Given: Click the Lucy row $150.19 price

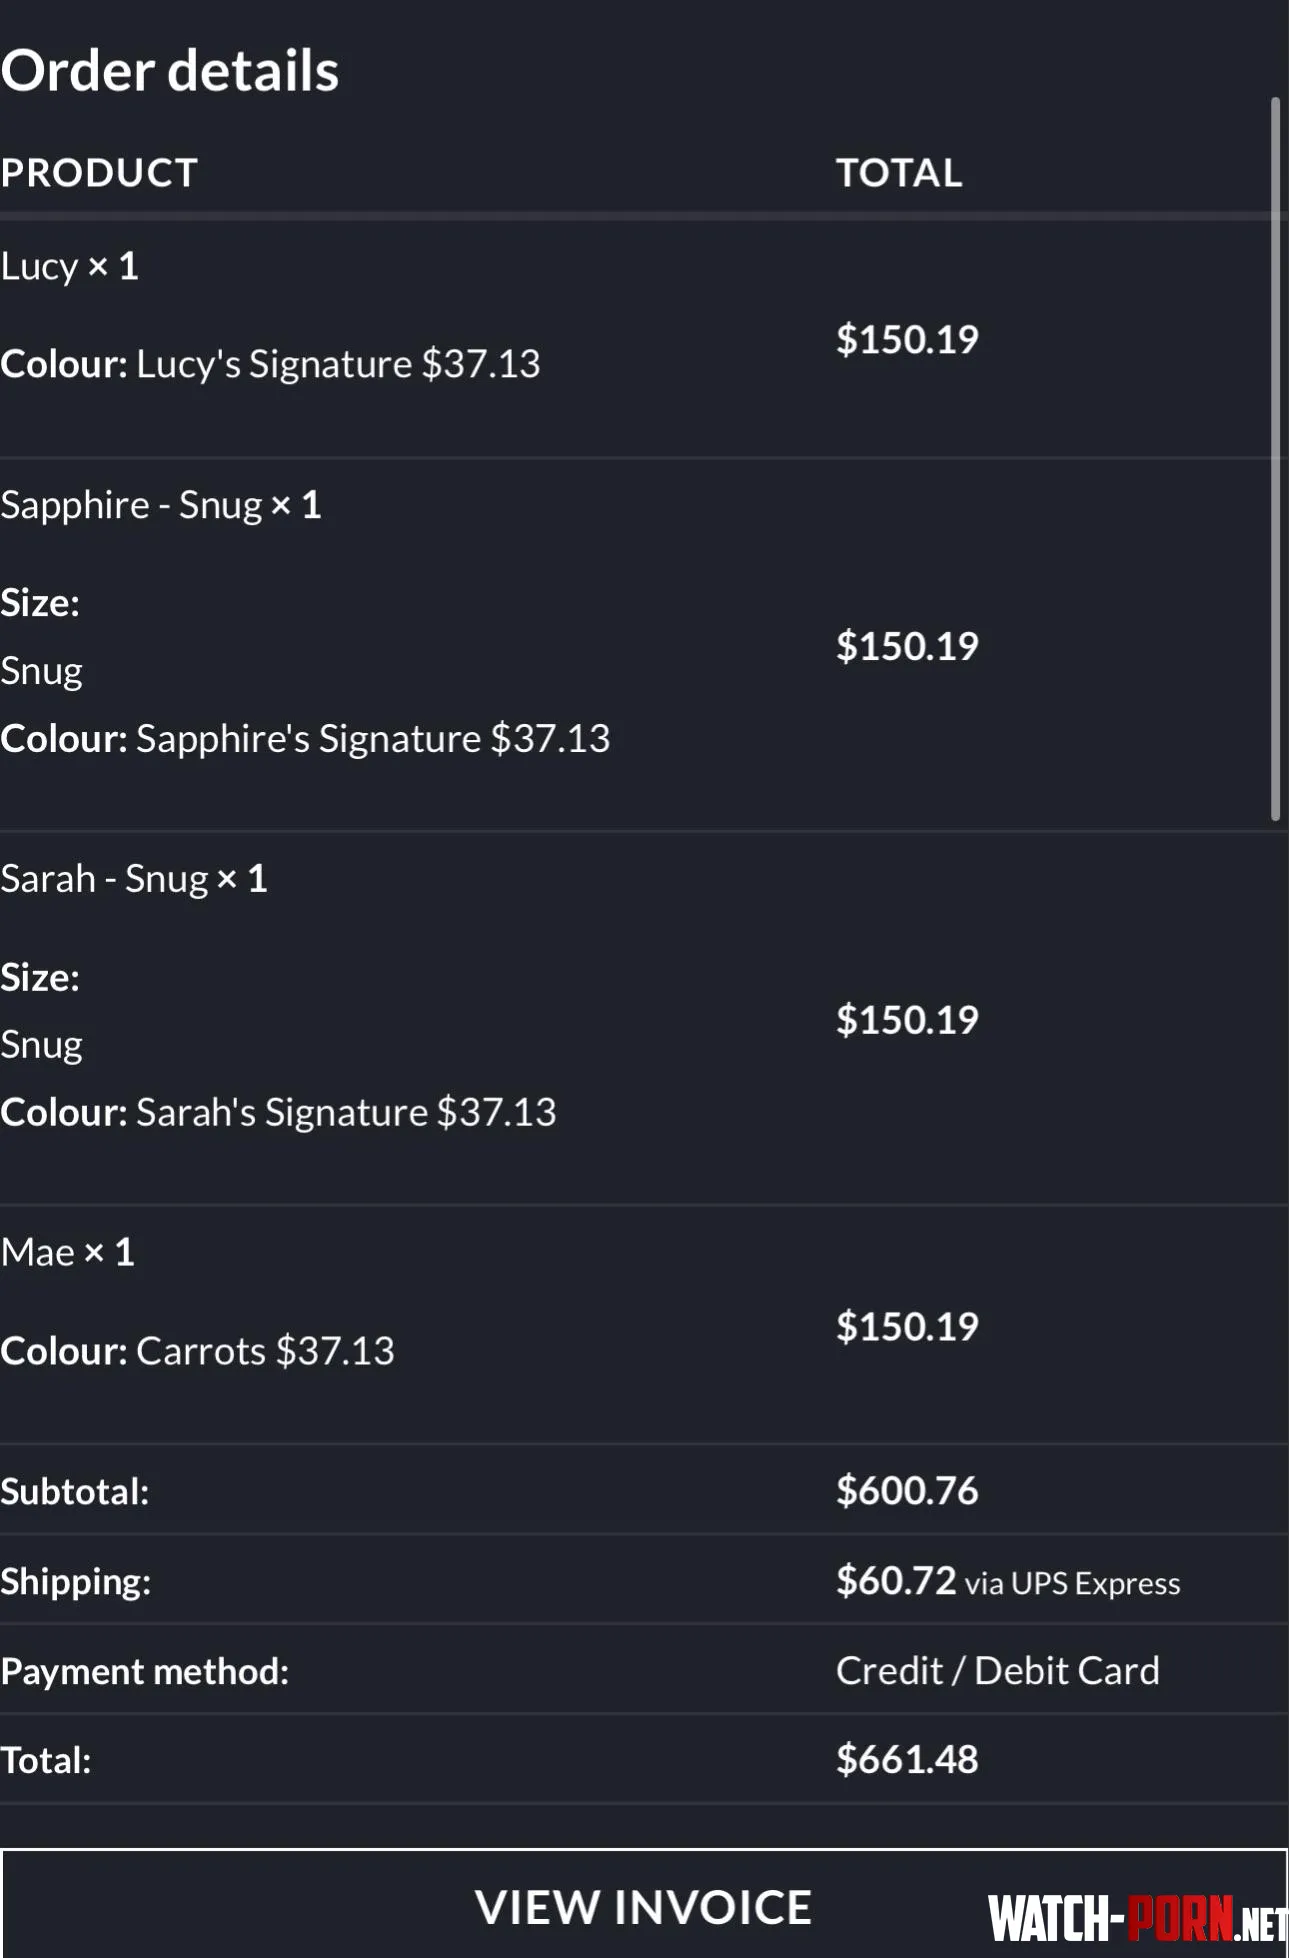Looking at the screenshot, I should [907, 339].
